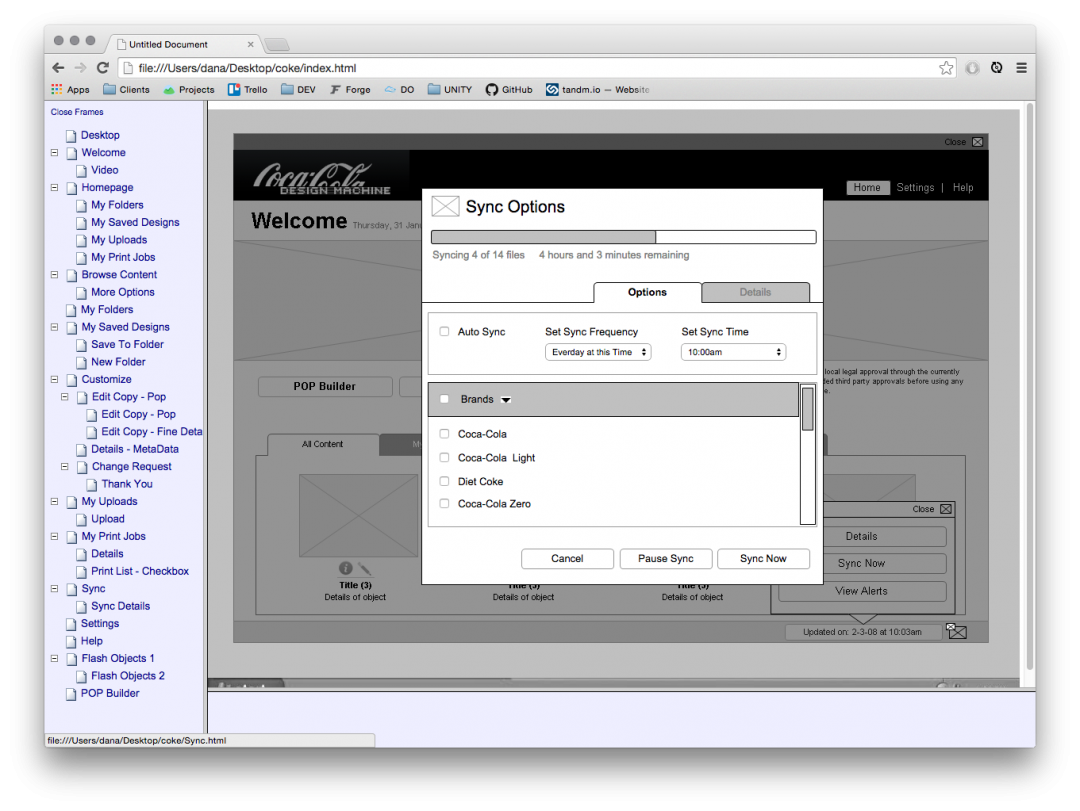Open the Print List - Checkbox link
The height and width of the screenshot is (811, 1080).
coord(140,571)
